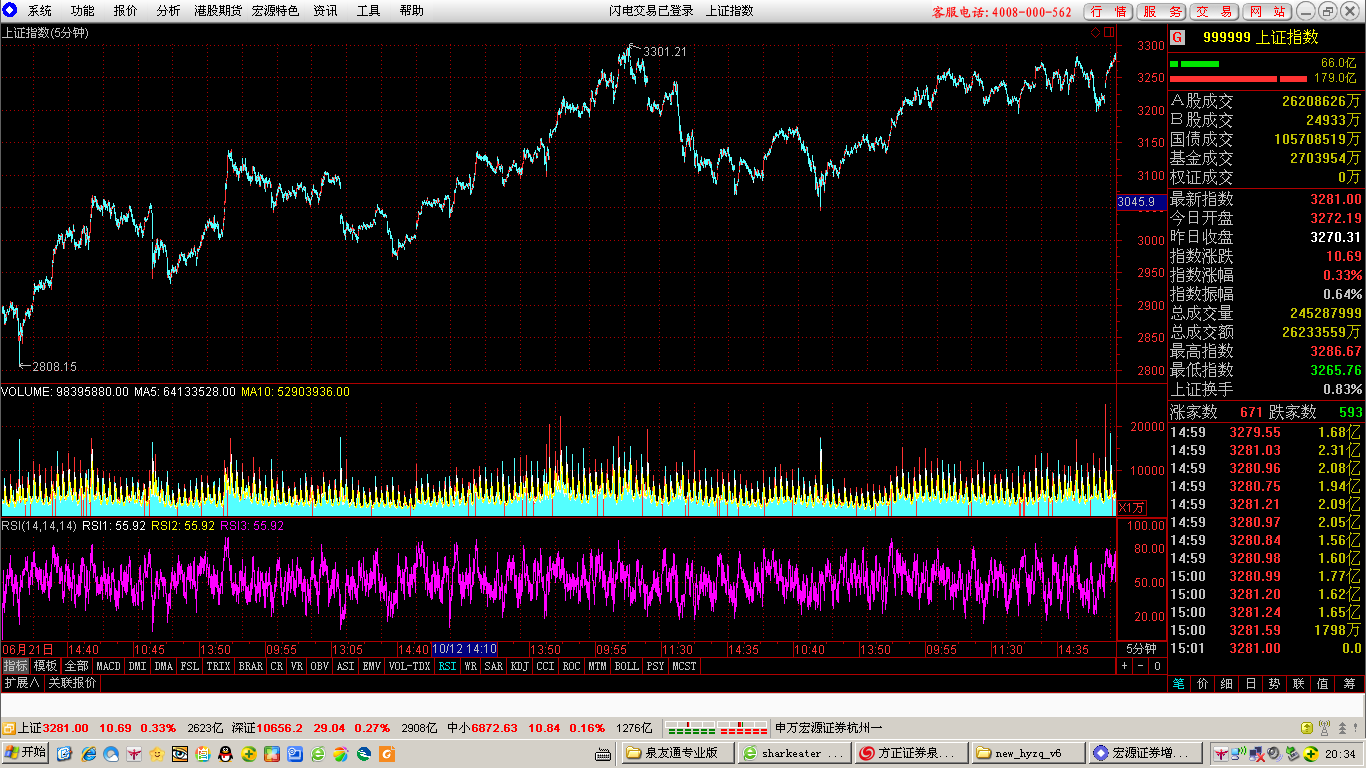The image size is (1366, 768).
Task: Click the yellow star face quick launch icon
Action: [x=157, y=753]
